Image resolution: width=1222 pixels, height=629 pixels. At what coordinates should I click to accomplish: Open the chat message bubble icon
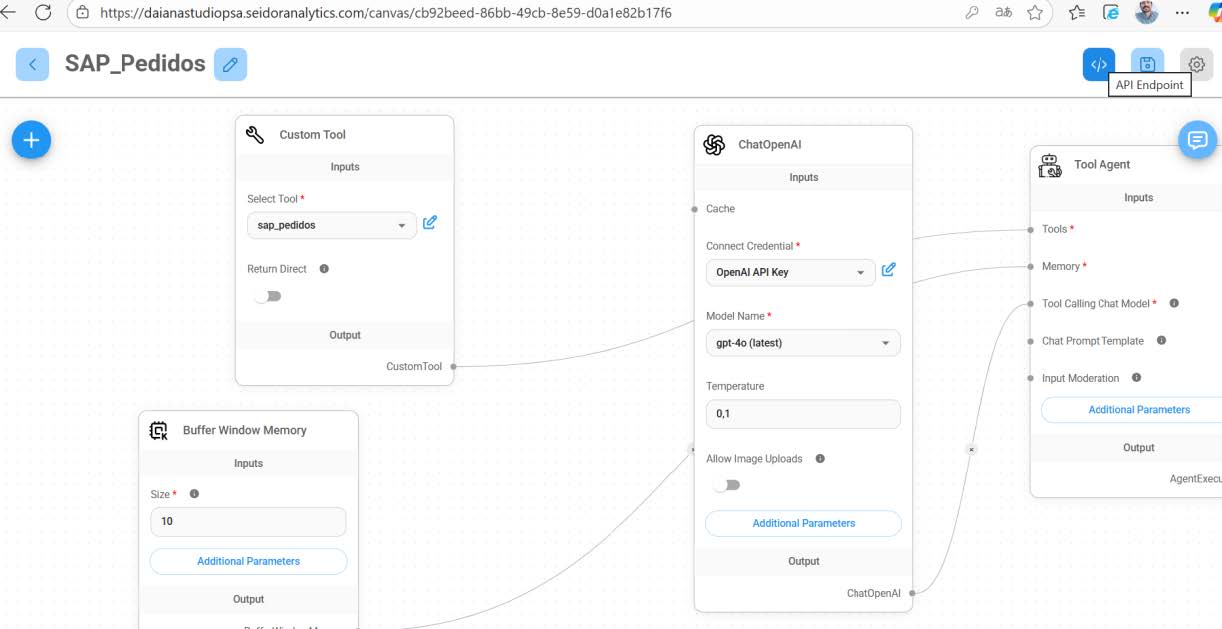[1196, 140]
